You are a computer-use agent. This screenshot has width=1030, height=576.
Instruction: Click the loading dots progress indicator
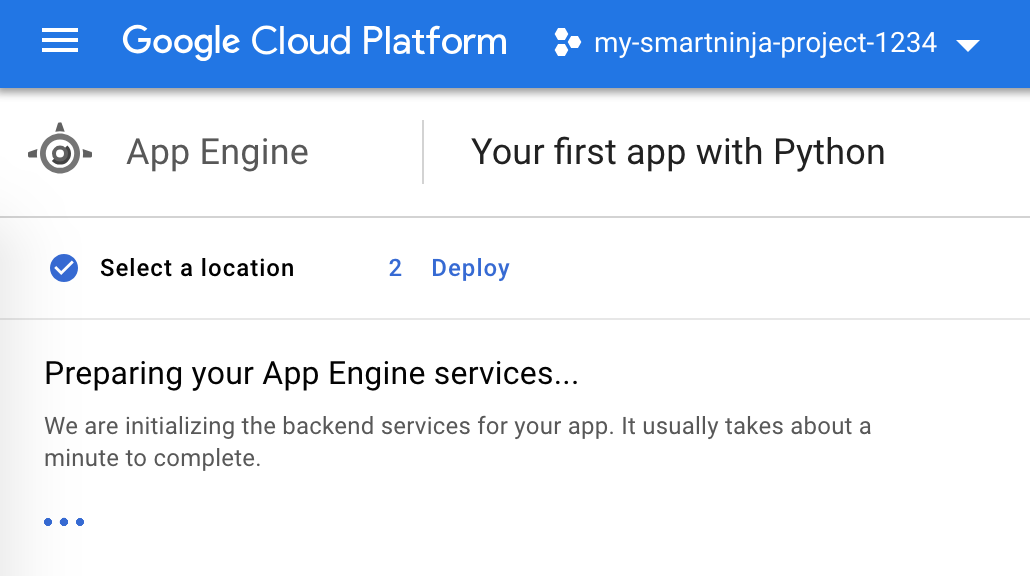(x=64, y=522)
